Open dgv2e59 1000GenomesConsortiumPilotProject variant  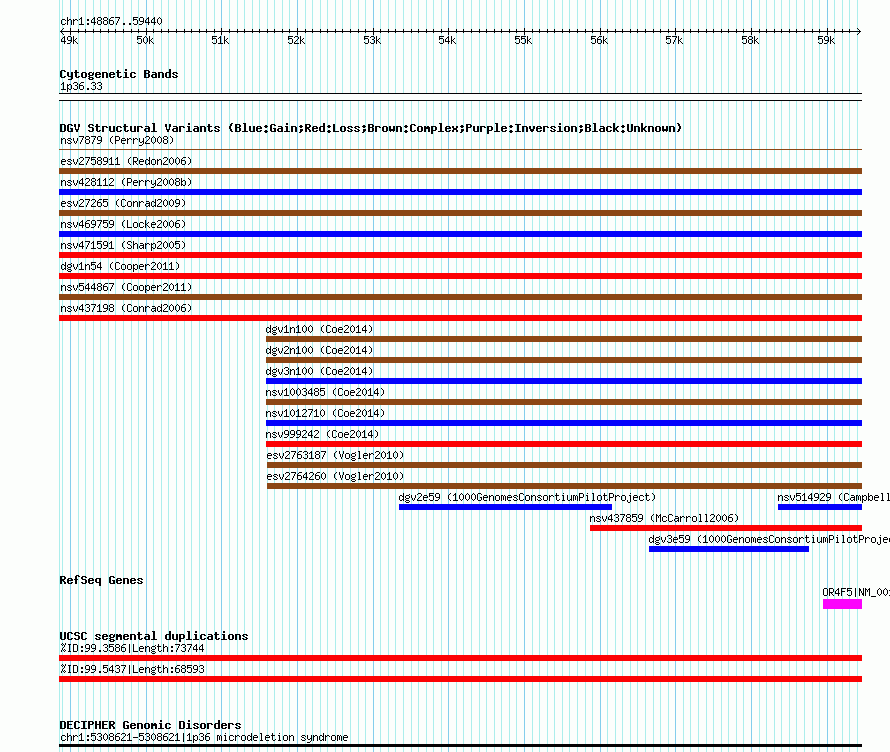(x=527, y=497)
